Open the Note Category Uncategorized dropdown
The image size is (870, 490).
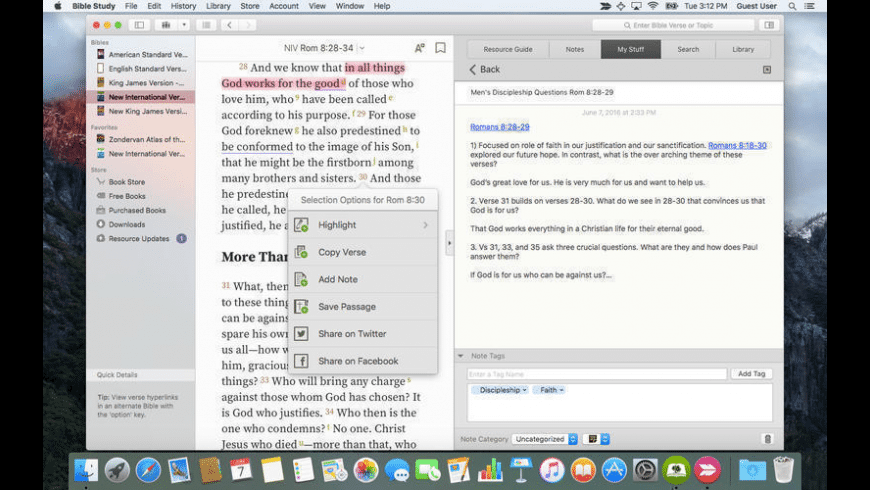(x=544, y=439)
